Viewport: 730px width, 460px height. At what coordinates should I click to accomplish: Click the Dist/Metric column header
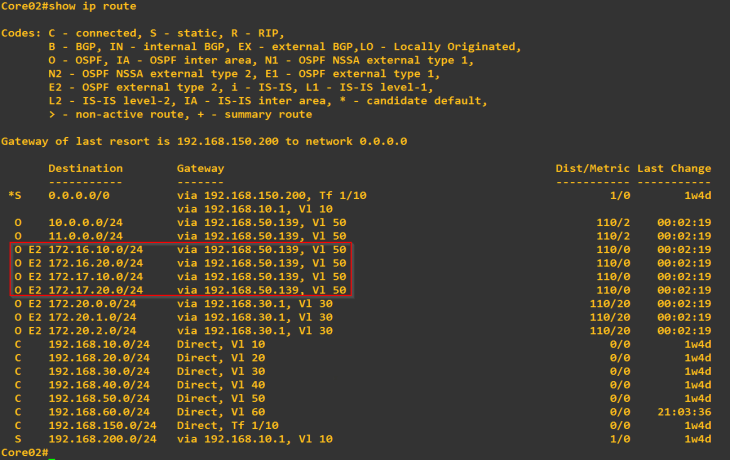[x=593, y=168]
